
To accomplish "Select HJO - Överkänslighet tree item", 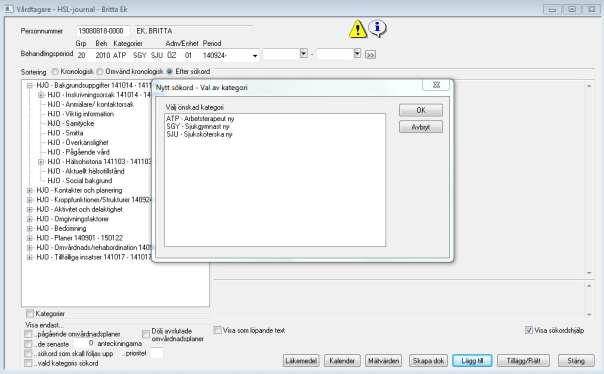I will (78, 143).
